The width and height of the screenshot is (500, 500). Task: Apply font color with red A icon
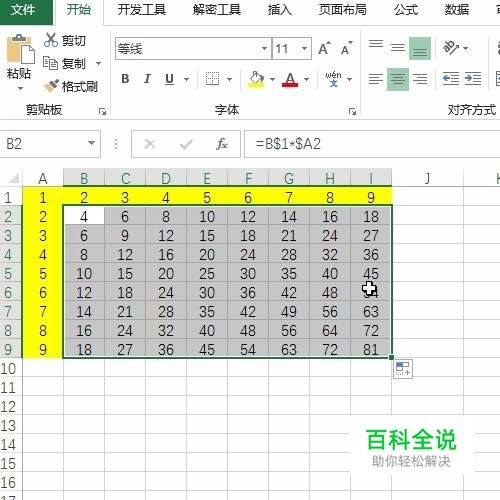(x=290, y=79)
